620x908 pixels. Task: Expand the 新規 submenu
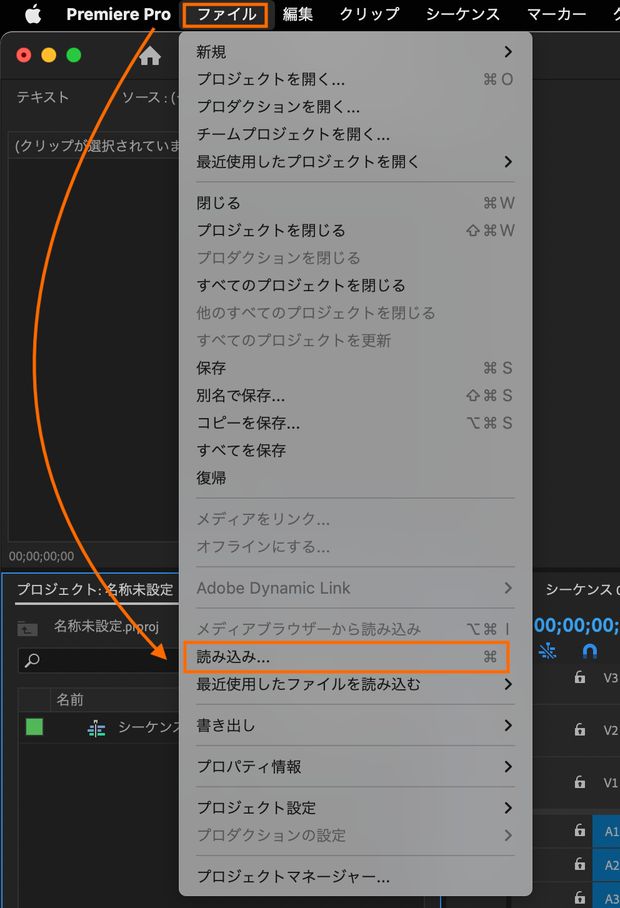coord(355,52)
